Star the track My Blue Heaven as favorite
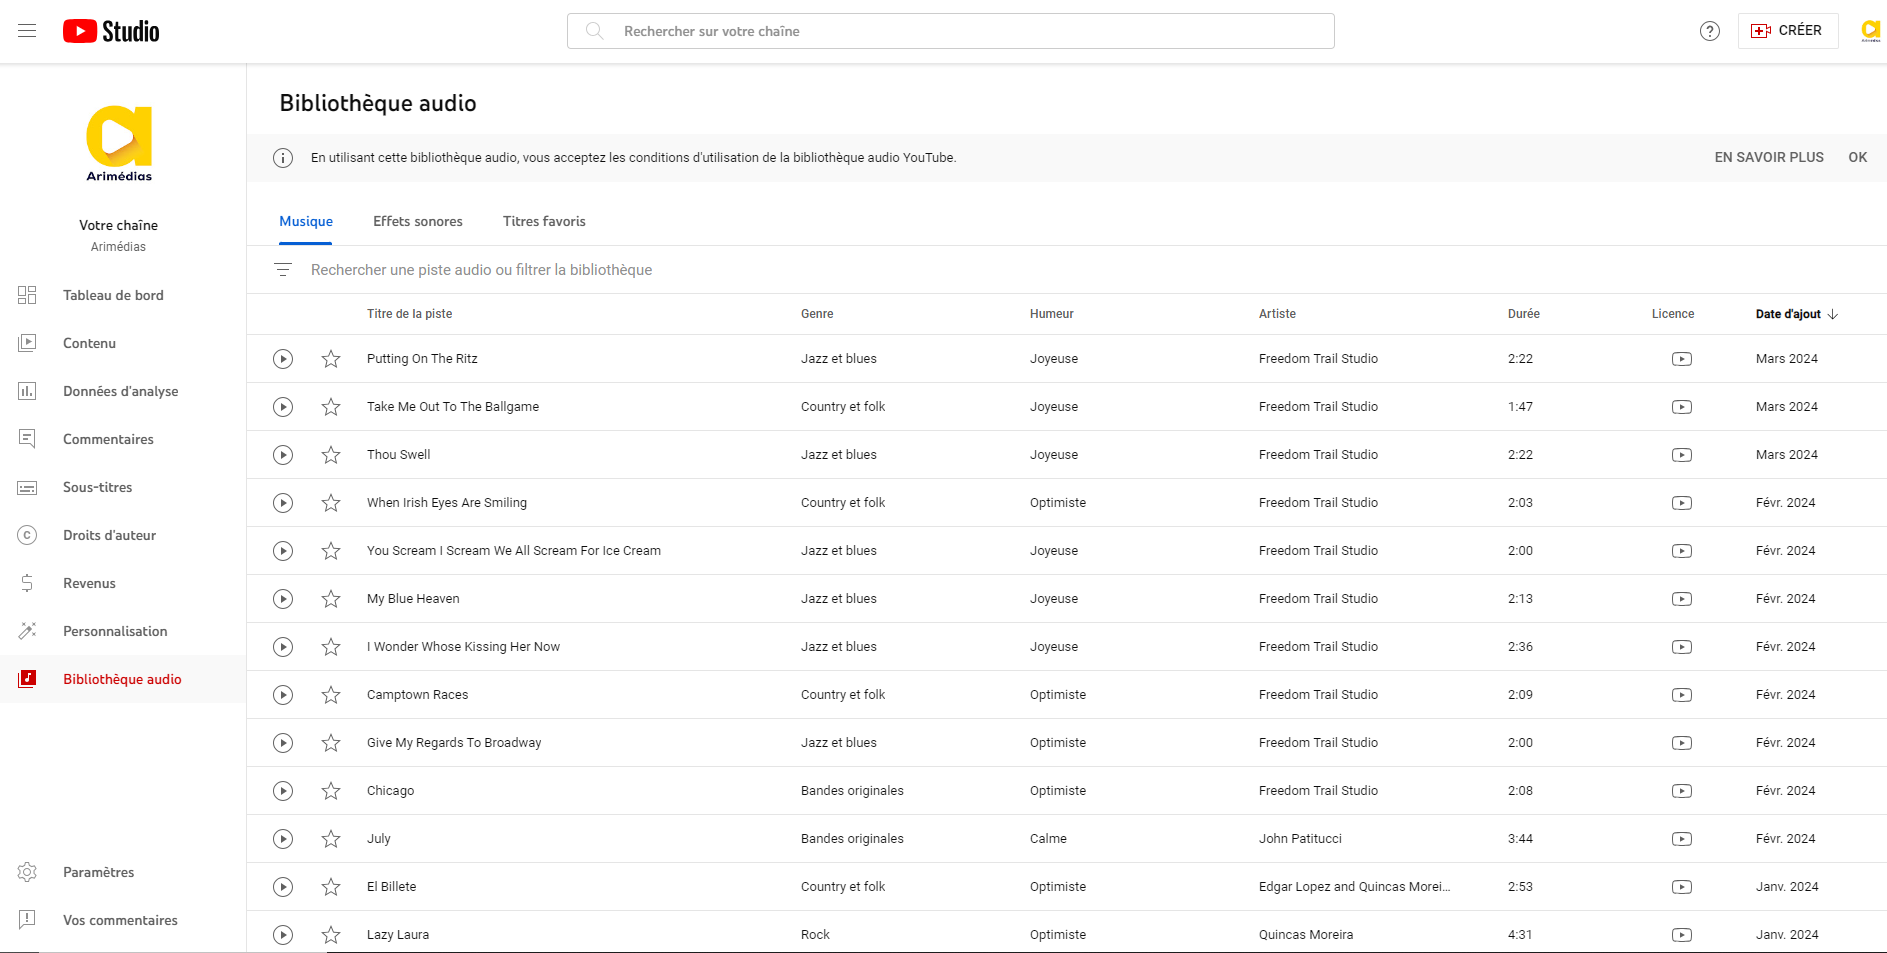The image size is (1887, 953). pos(331,599)
